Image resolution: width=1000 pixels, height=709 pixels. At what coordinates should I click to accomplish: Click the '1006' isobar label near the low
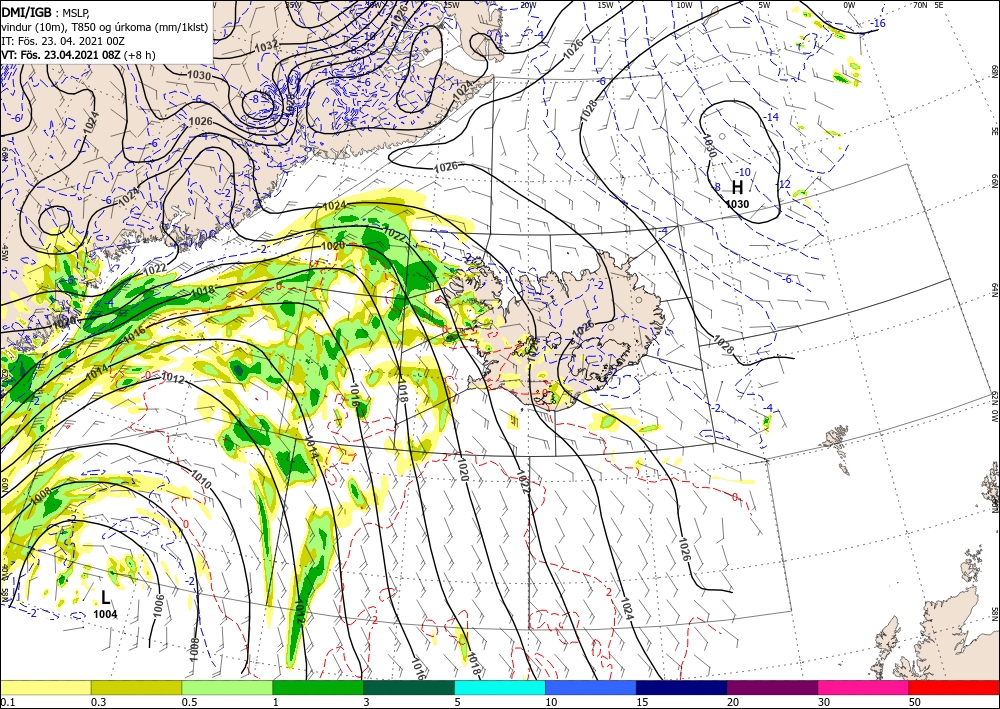pyautogui.click(x=159, y=605)
